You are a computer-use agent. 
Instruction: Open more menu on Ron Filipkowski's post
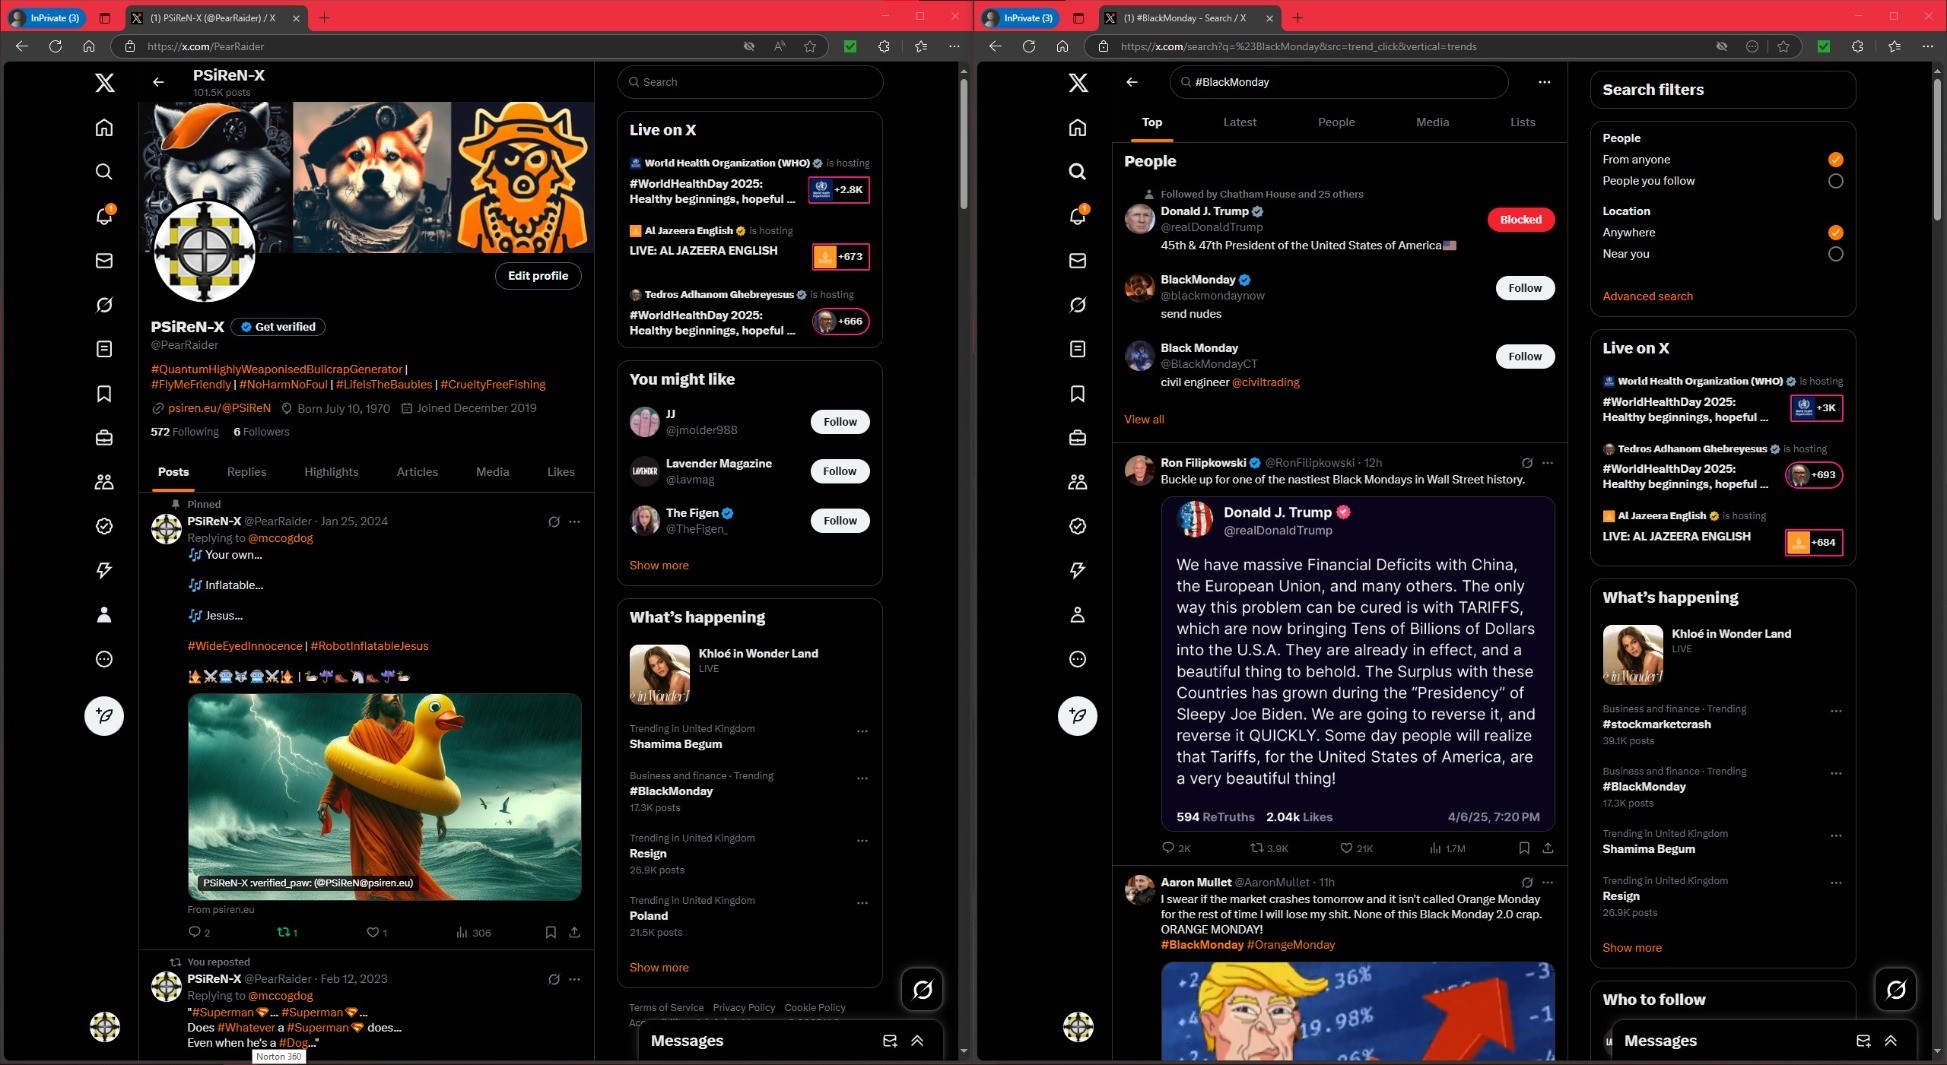1548,463
